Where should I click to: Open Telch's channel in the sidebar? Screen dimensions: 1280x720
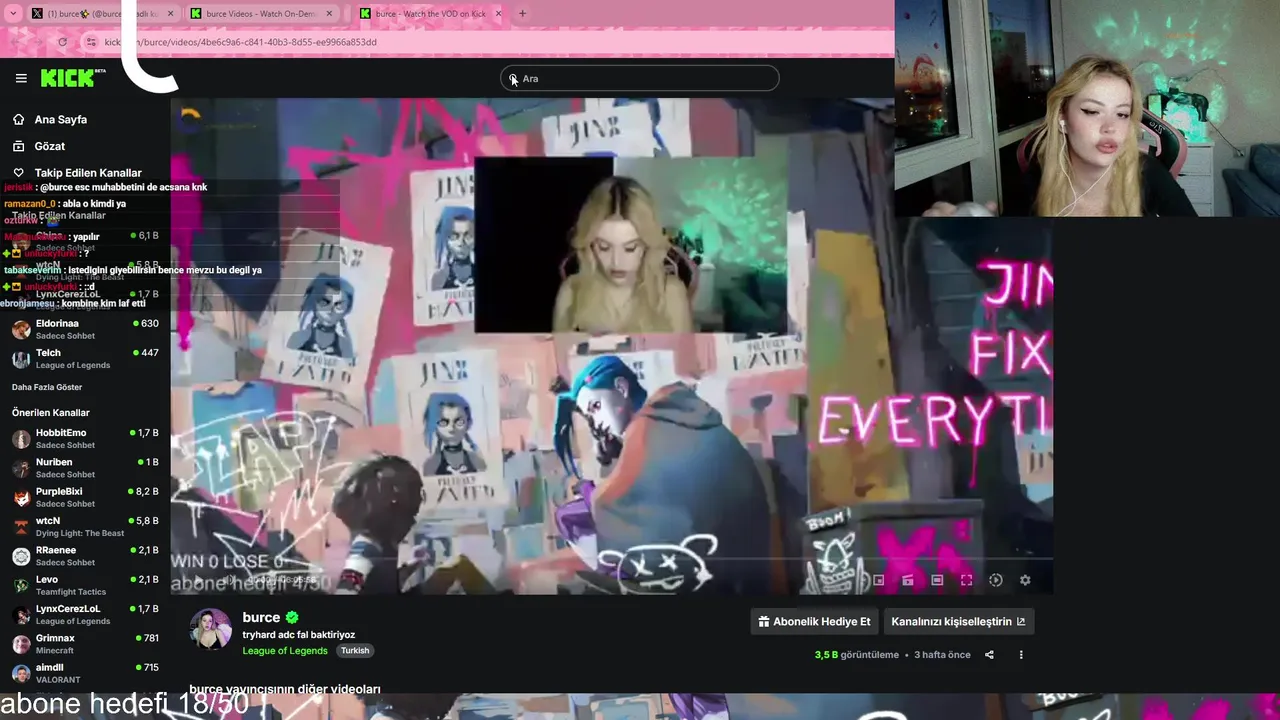pos(85,358)
